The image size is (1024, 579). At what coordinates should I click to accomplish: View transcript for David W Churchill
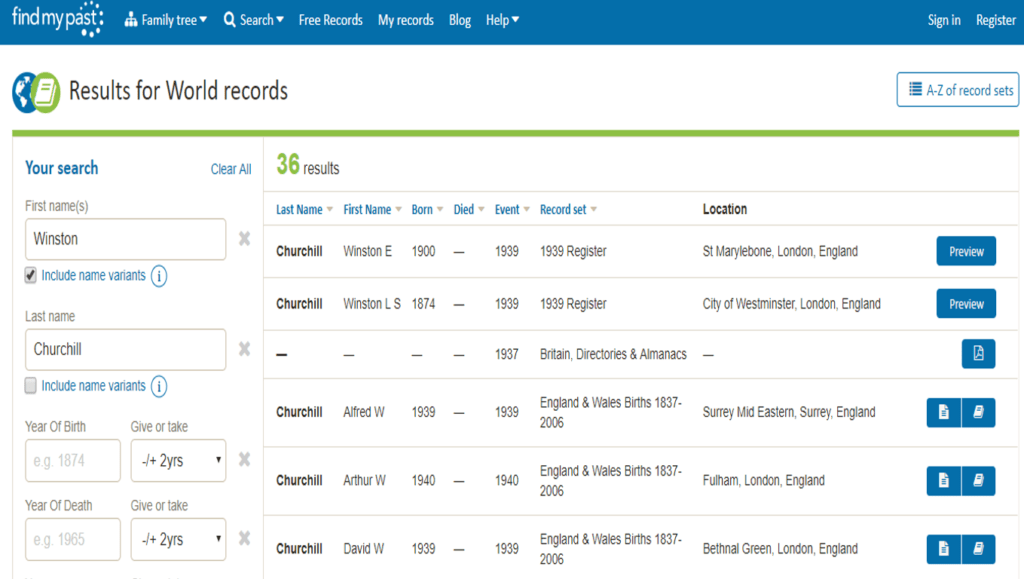pyautogui.click(x=944, y=549)
